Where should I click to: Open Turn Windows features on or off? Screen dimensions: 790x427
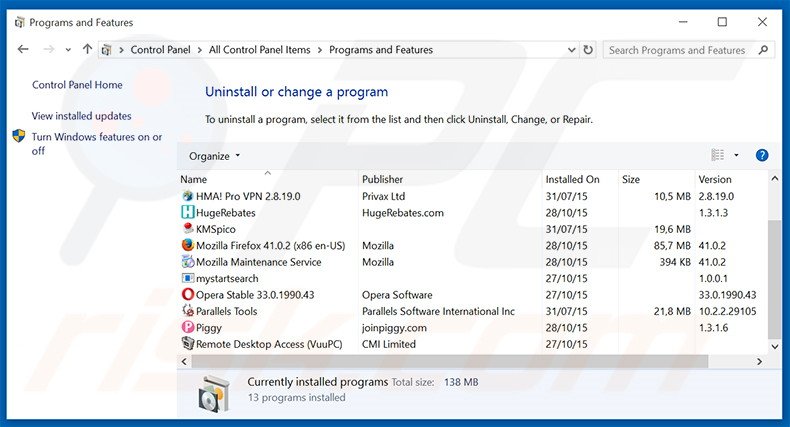point(97,144)
